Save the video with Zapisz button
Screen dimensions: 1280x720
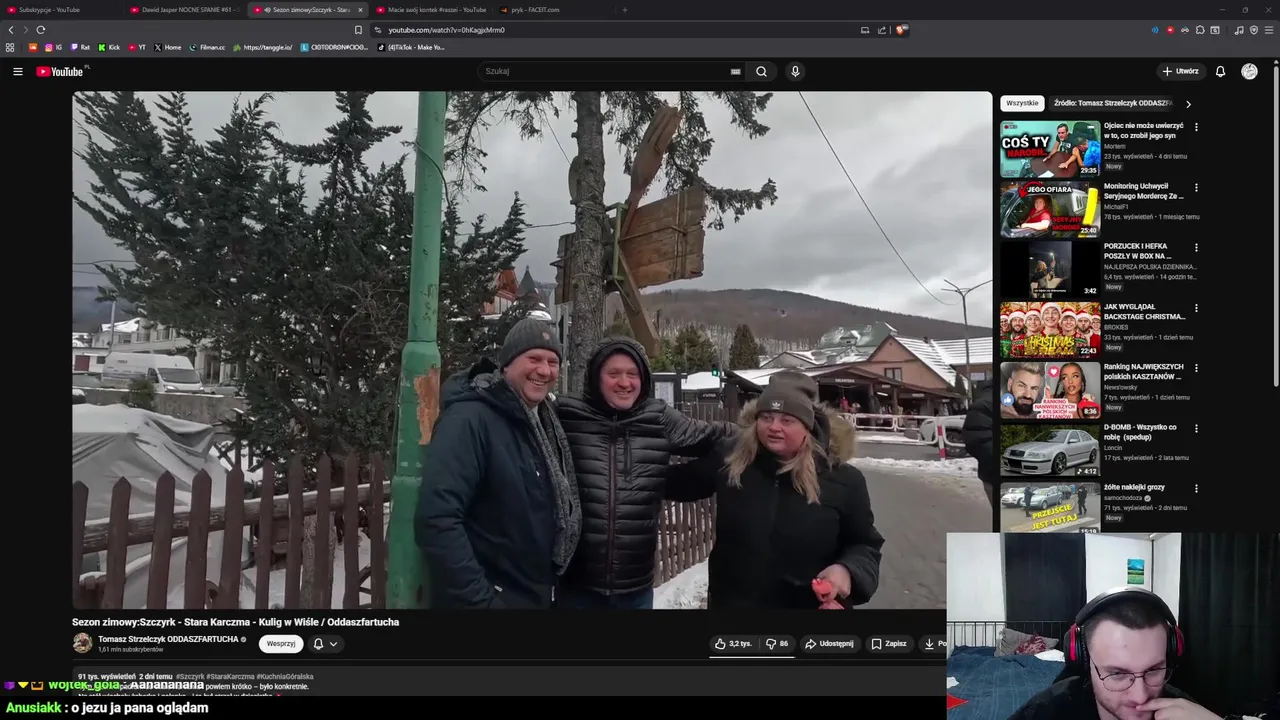click(889, 644)
